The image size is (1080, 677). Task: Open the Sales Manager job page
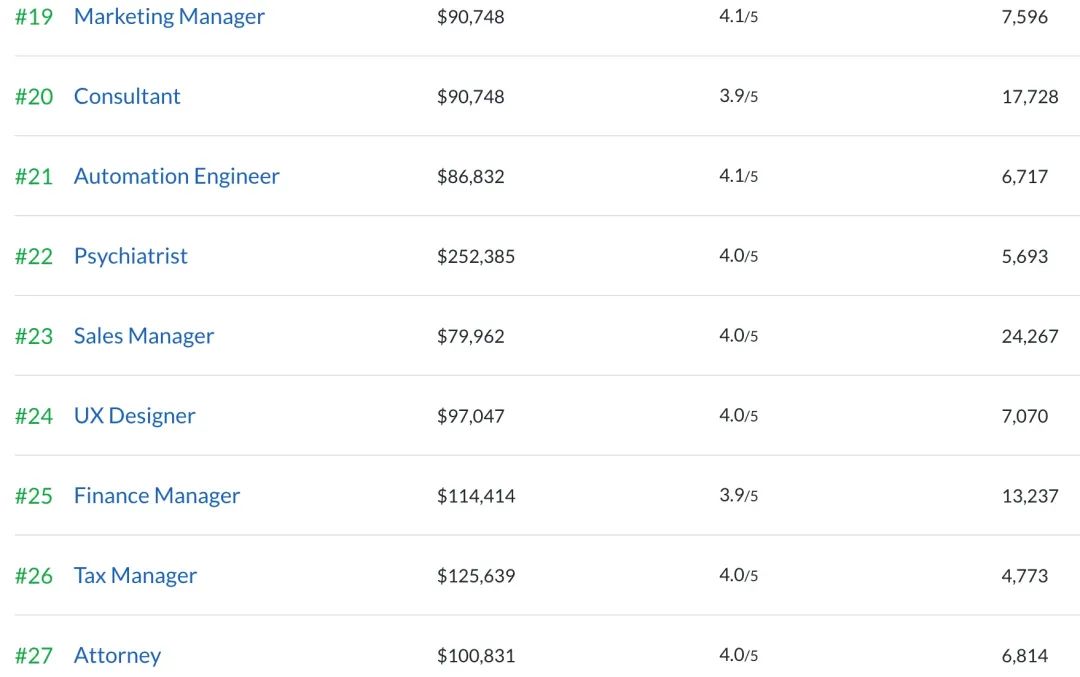(143, 336)
